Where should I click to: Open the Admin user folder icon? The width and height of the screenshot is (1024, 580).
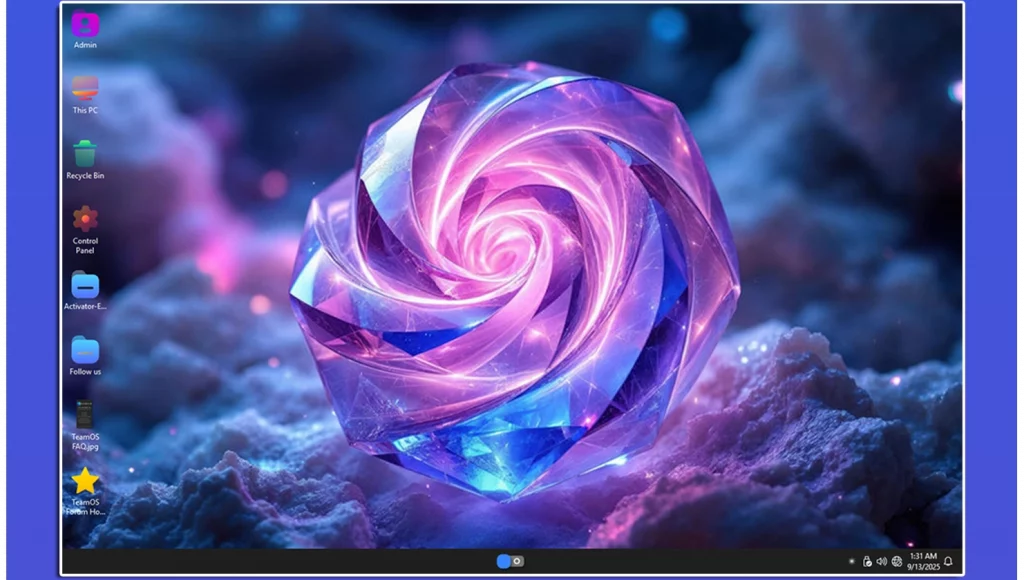pyautogui.click(x=85, y=24)
